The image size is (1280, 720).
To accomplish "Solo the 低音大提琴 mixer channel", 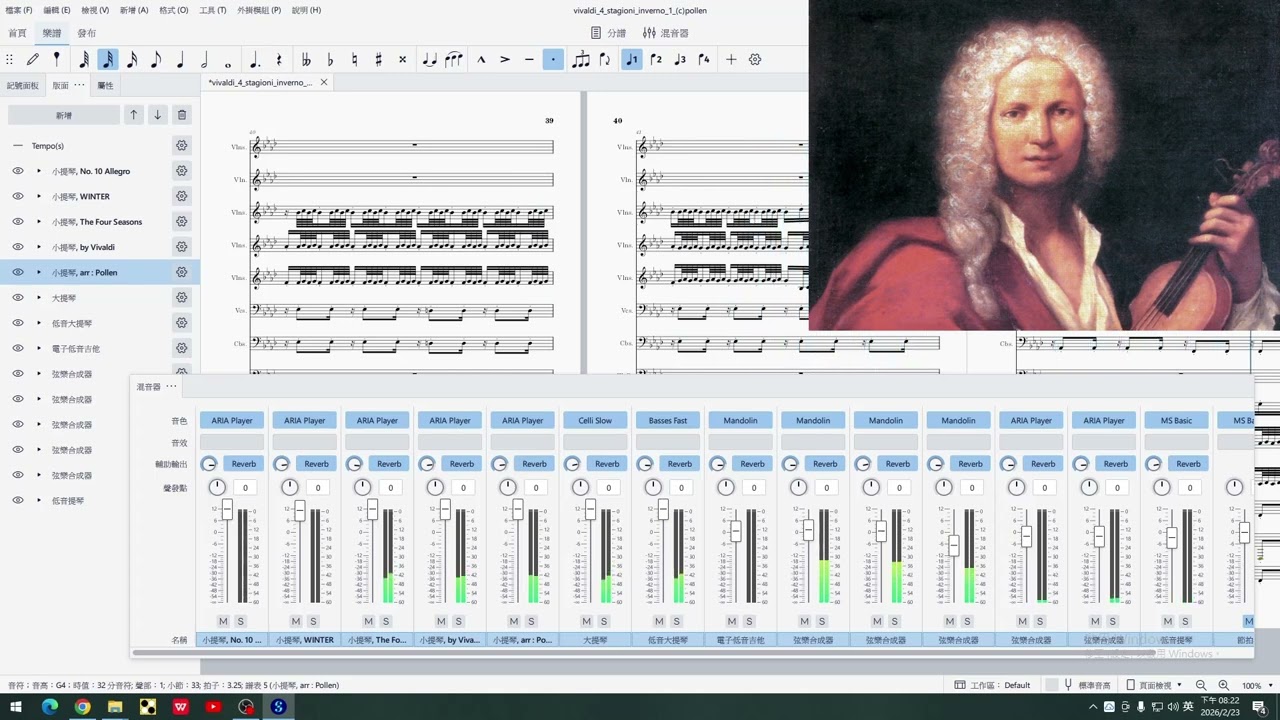I will pyautogui.click(x=676, y=621).
